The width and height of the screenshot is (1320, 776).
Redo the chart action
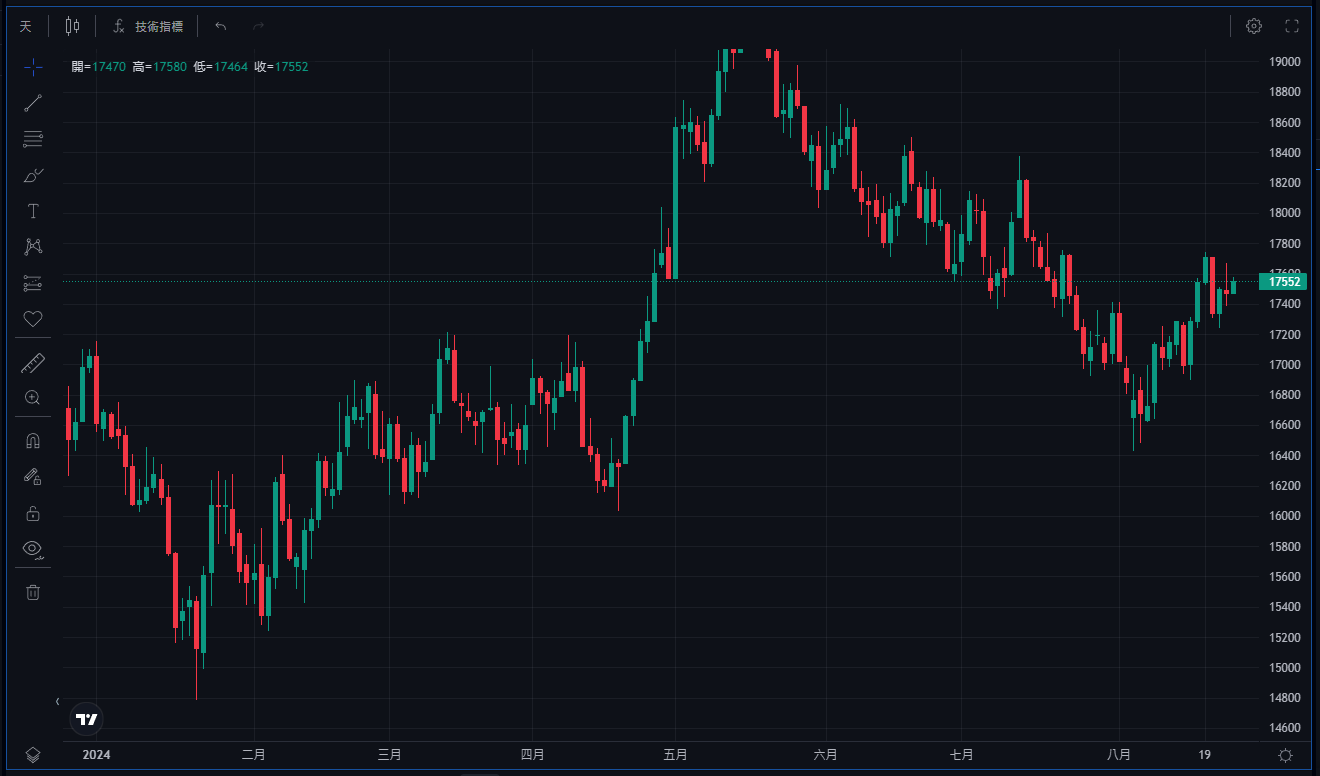click(x=258, y=26)
